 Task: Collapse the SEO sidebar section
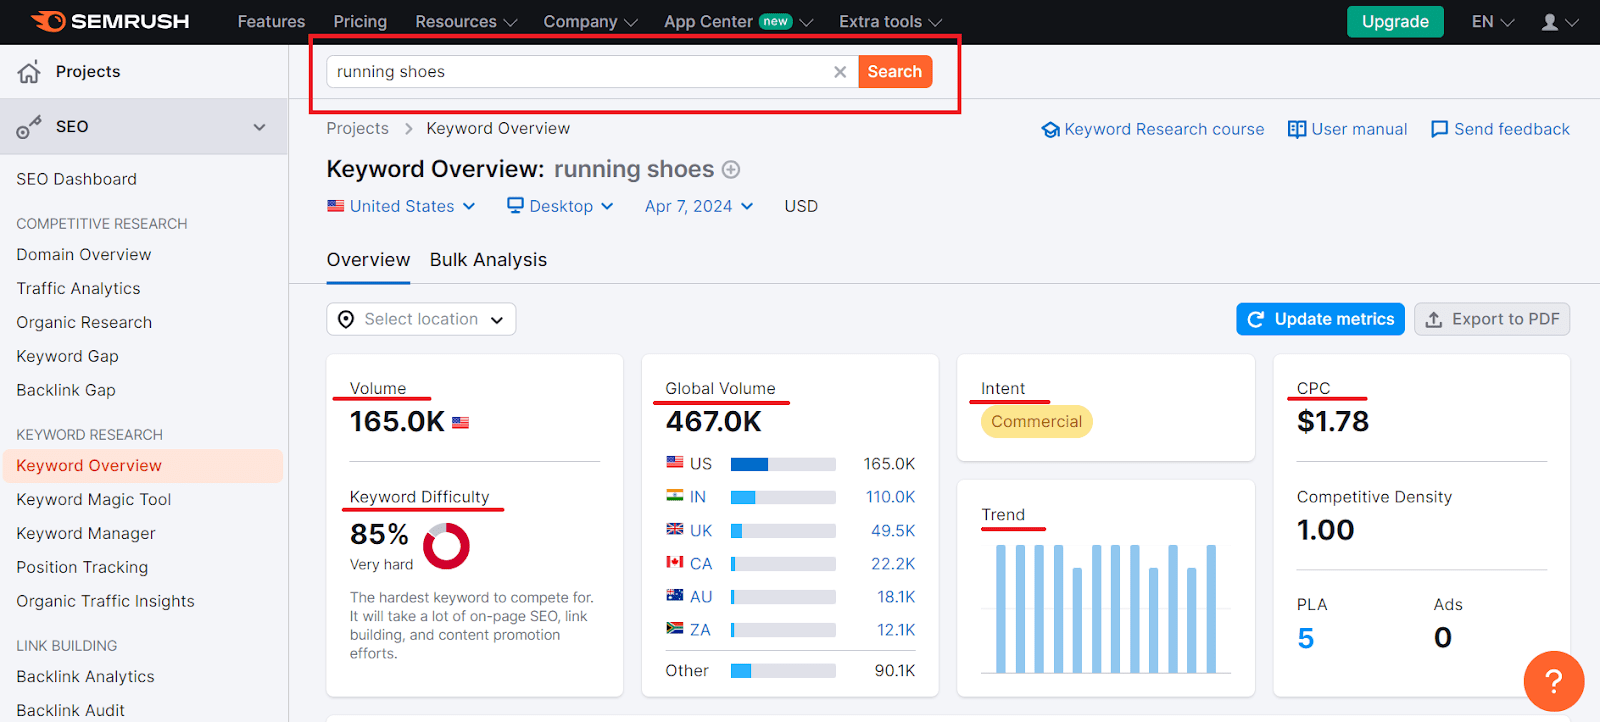tap(260, 127)
